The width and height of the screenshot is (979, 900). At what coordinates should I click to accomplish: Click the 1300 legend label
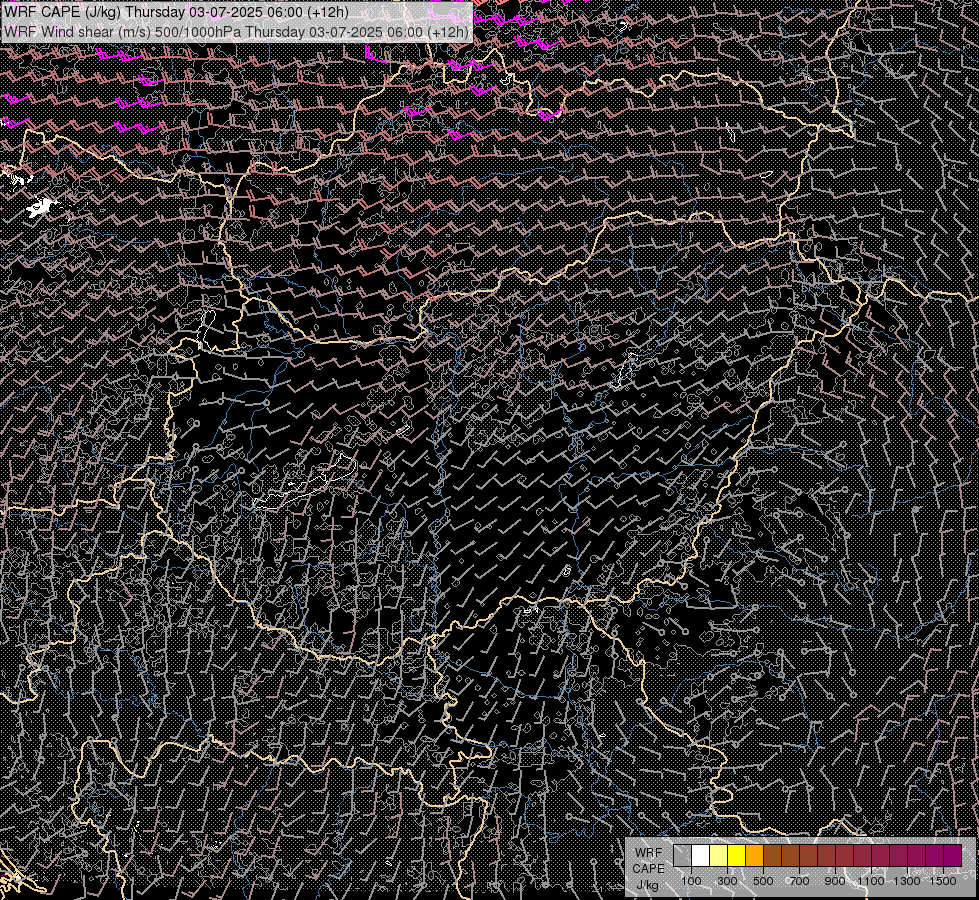[907, 881]
